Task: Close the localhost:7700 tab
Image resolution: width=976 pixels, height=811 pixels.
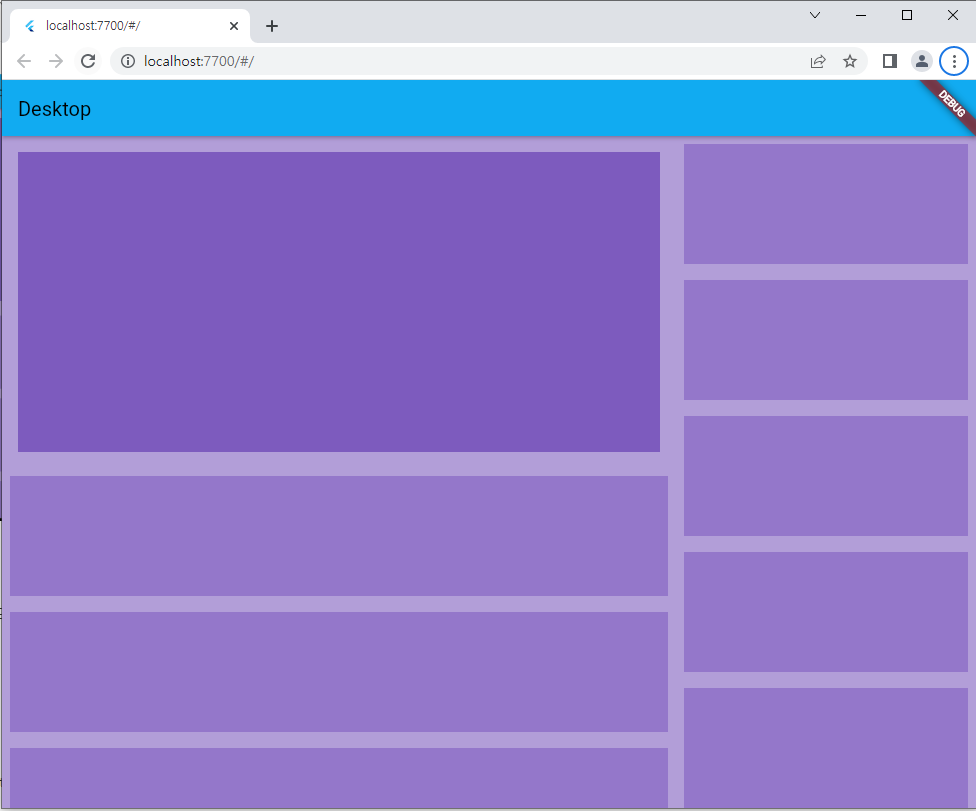Action: click(x=234, y=26)
